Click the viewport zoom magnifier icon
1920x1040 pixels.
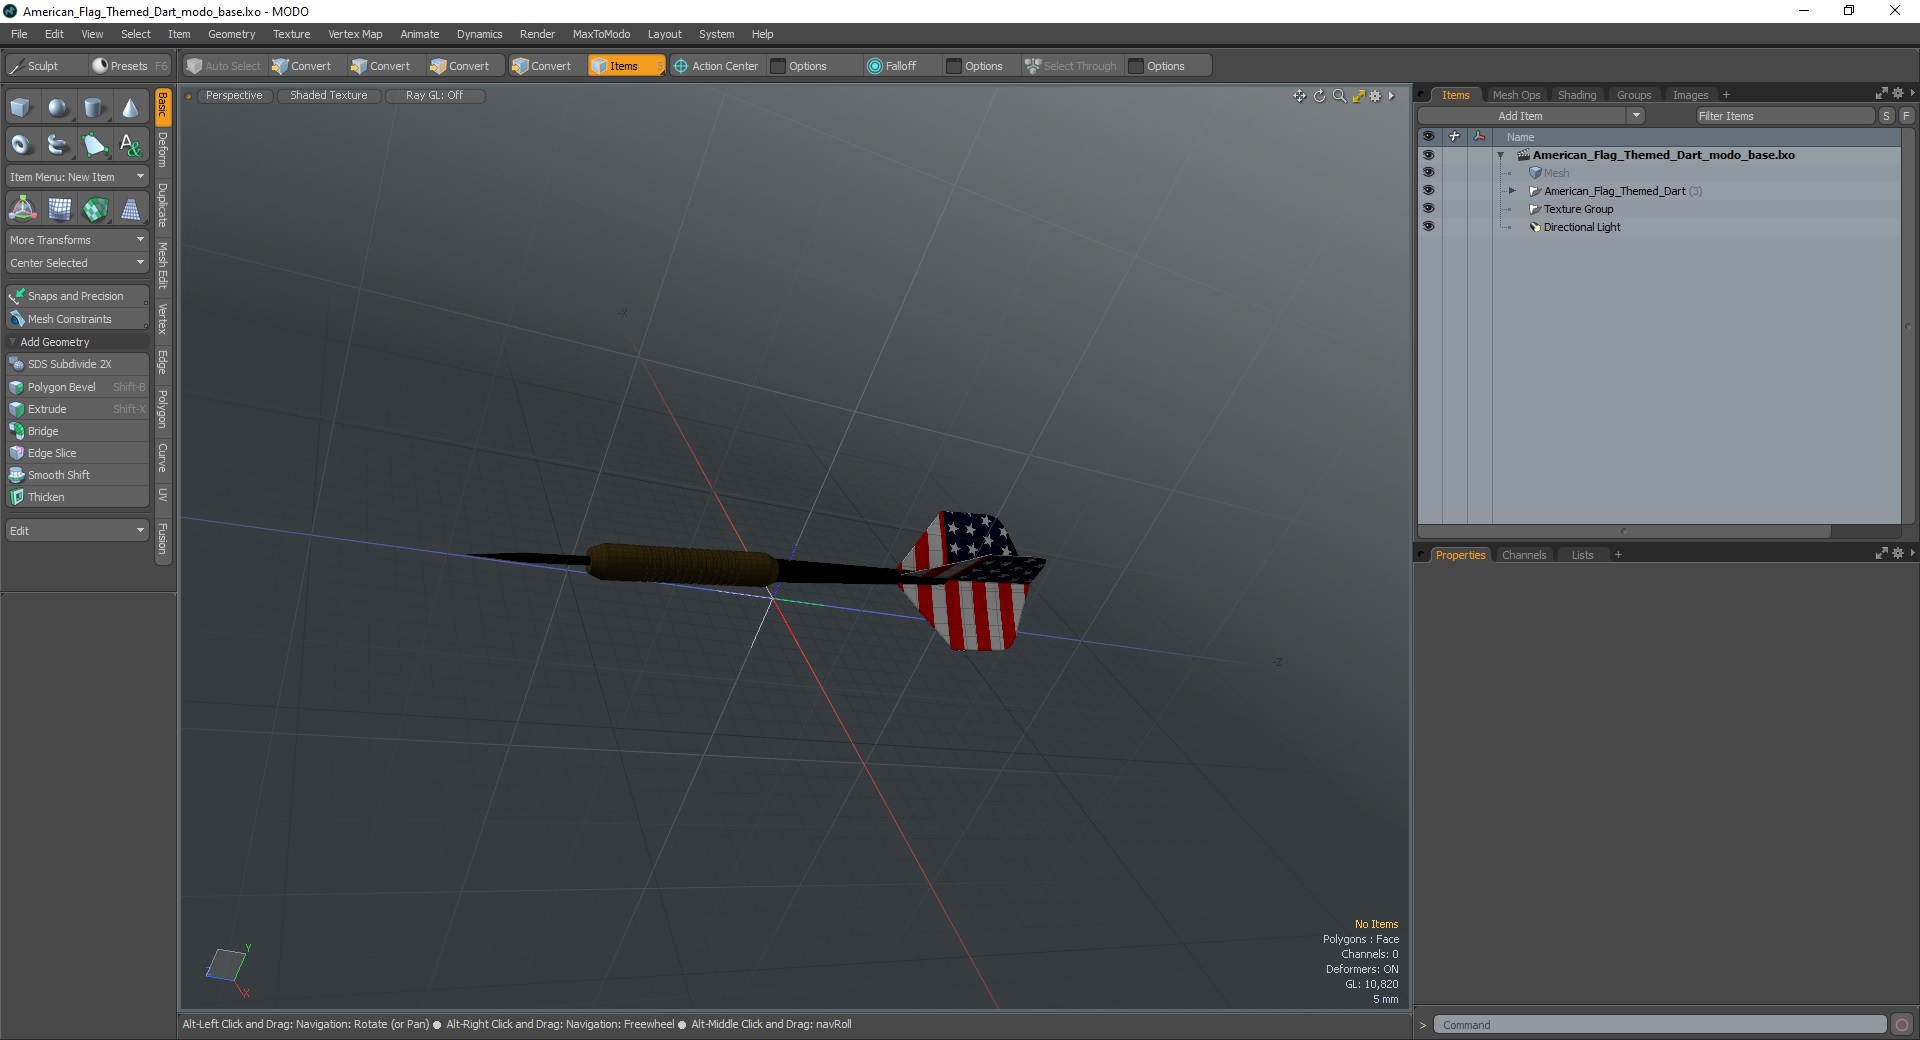[1339, 96]
